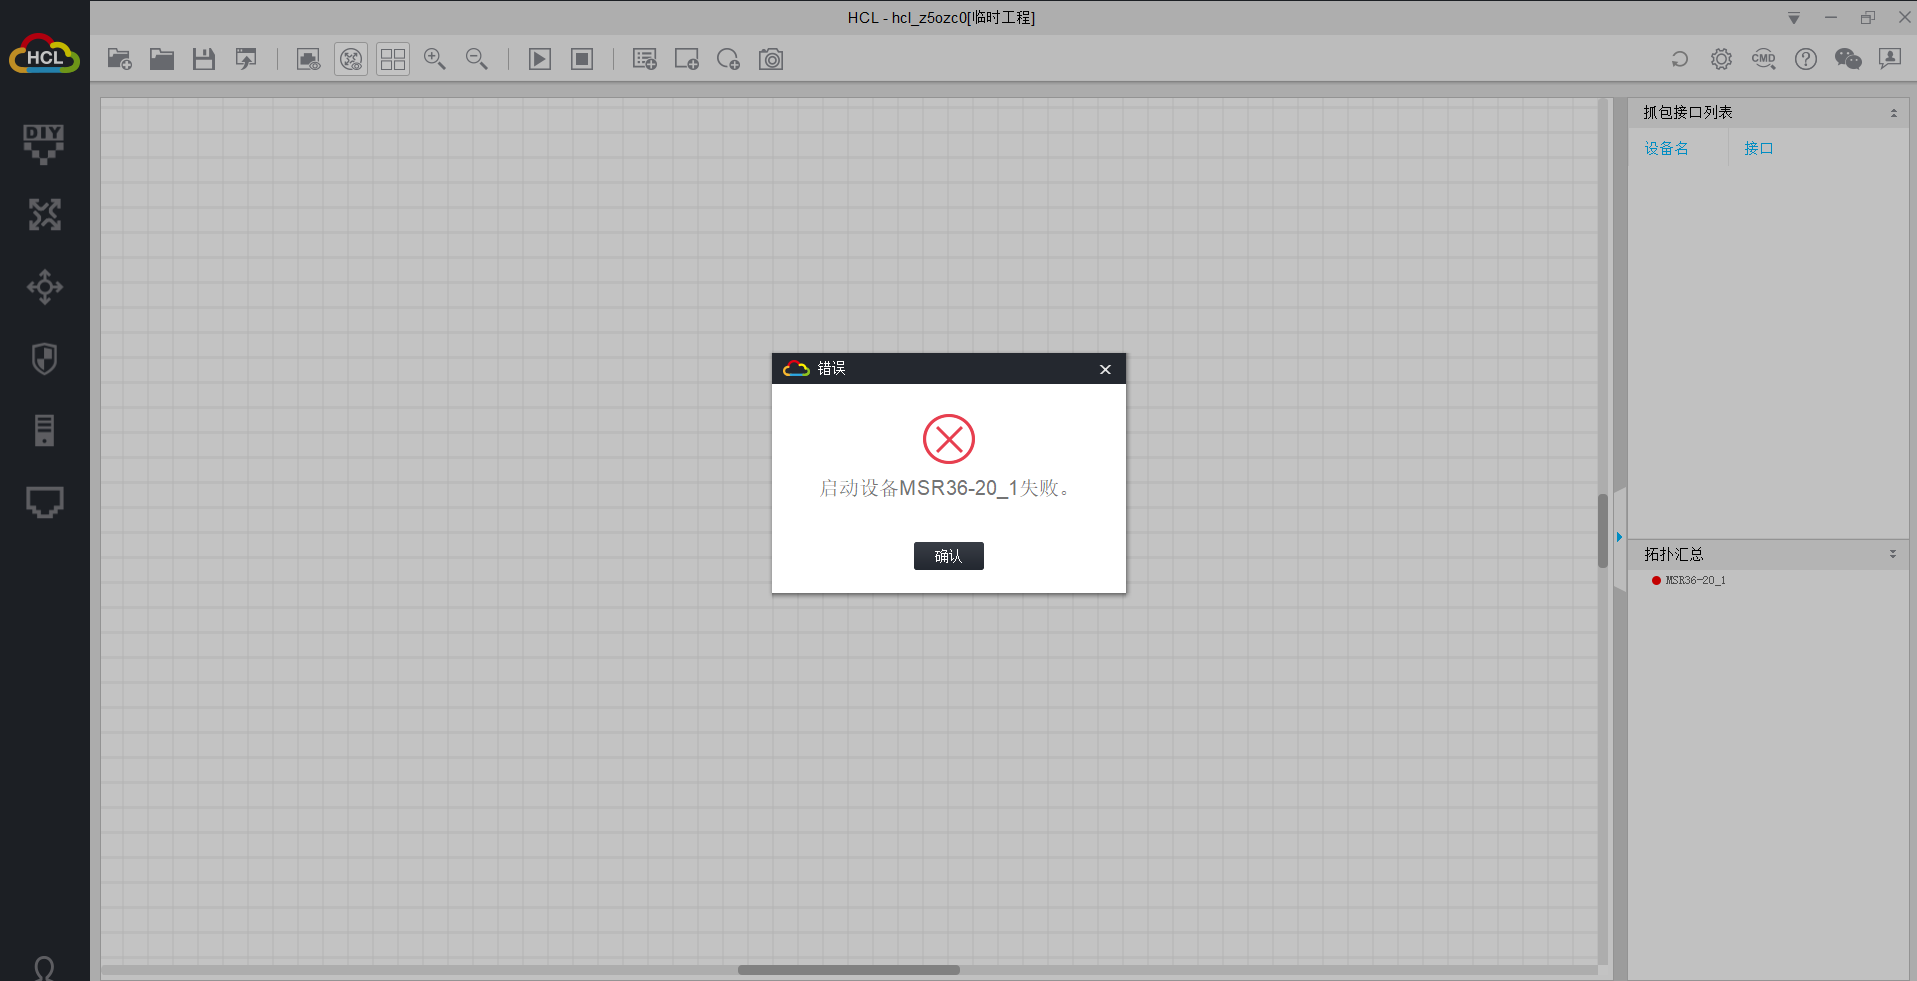
Task: Click the new project toolbar icon
Action: pos(120,60)
